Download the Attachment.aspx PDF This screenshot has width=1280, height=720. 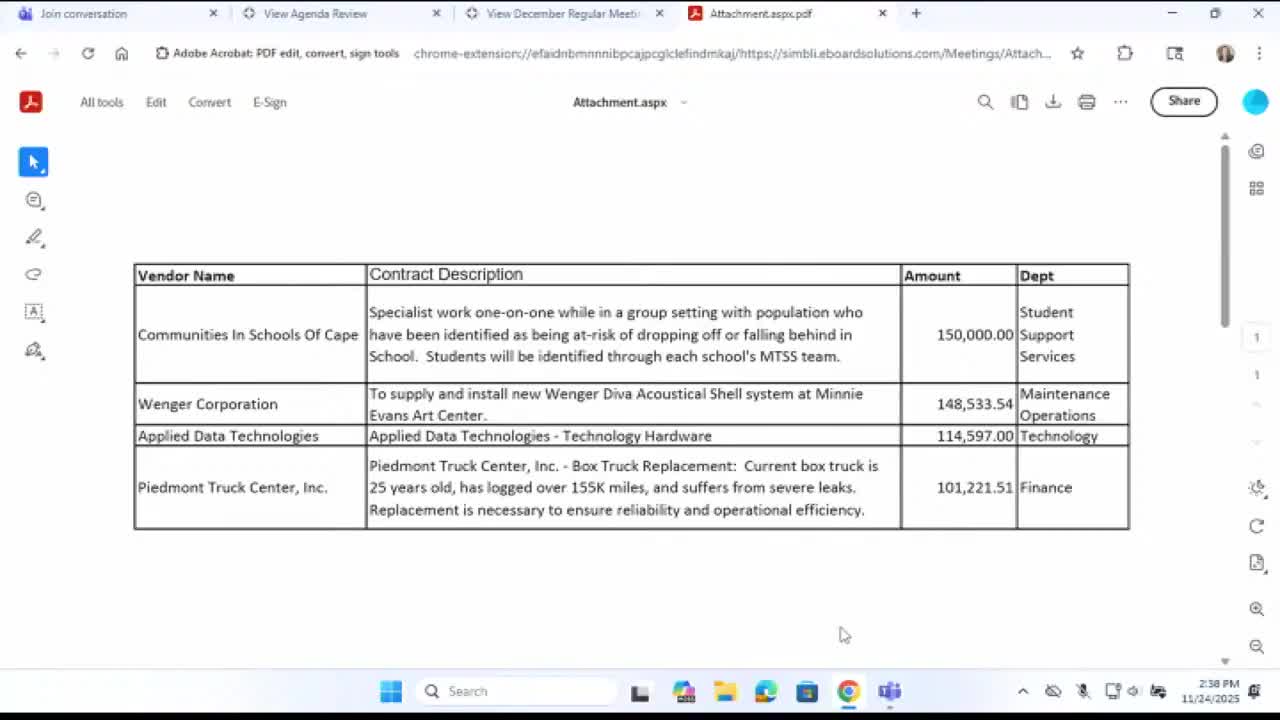coord(1053,101)
